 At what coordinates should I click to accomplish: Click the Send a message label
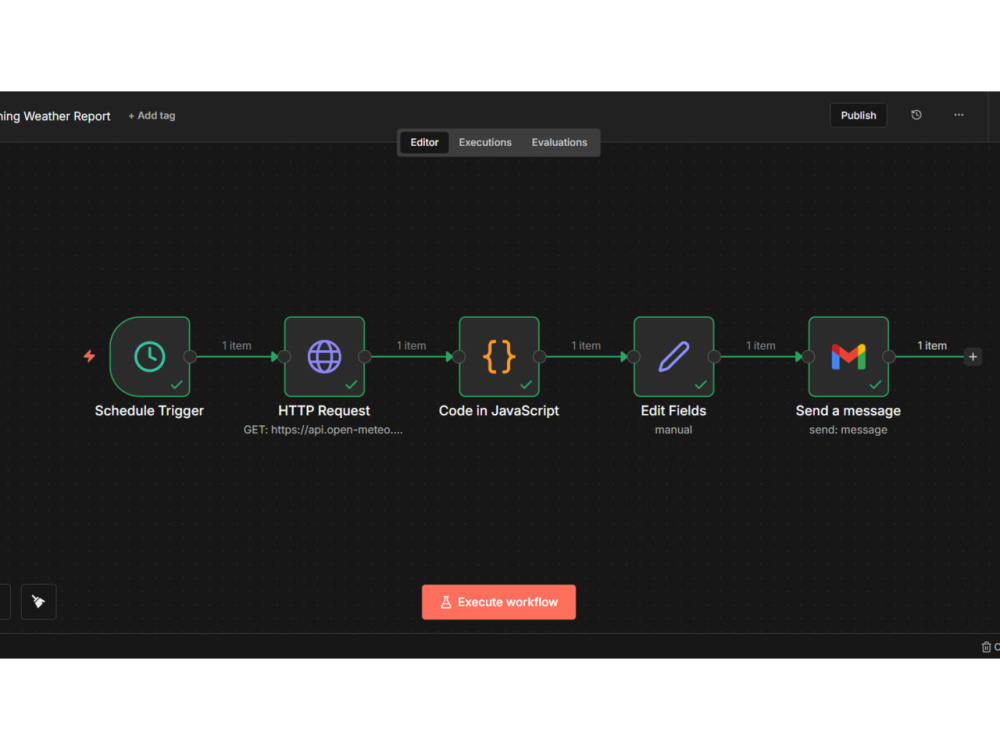pos(848,411)
